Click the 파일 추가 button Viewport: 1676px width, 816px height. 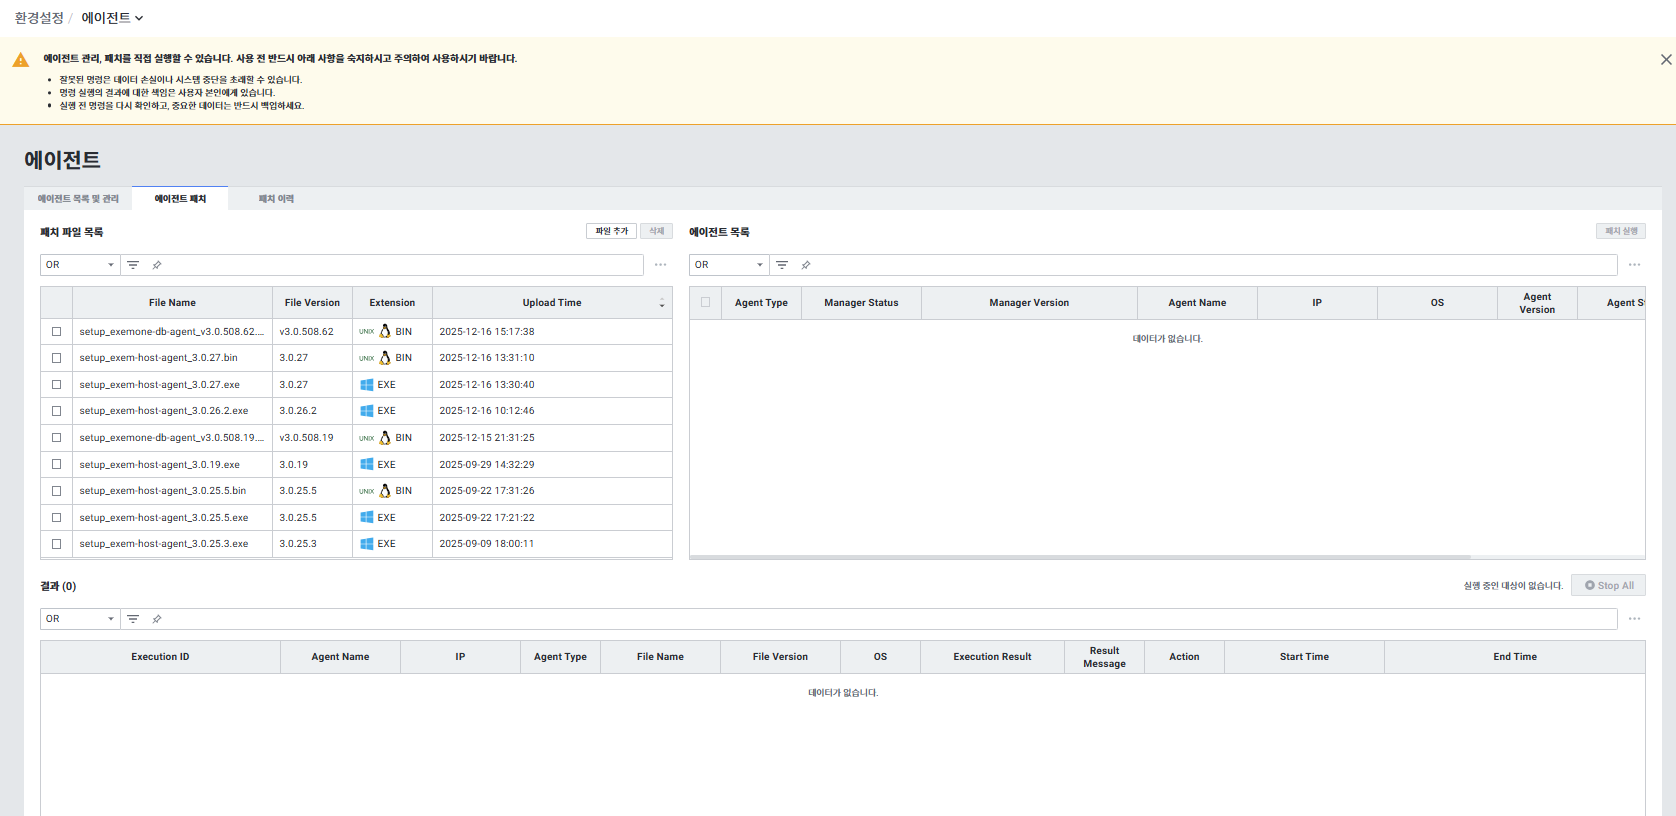coord(611,231)
